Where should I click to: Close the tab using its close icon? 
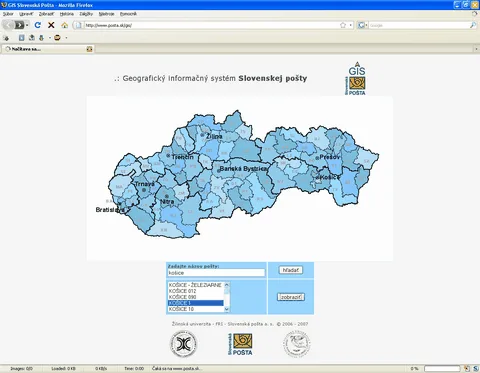pyautogui.click(x=89, y=49)
